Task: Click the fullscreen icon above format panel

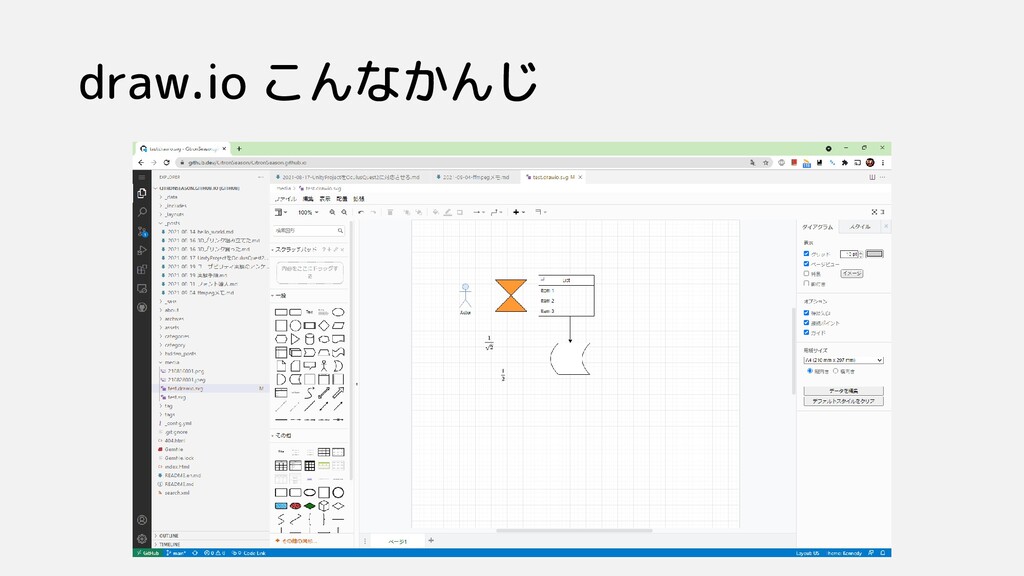Action: pos(874,212)
